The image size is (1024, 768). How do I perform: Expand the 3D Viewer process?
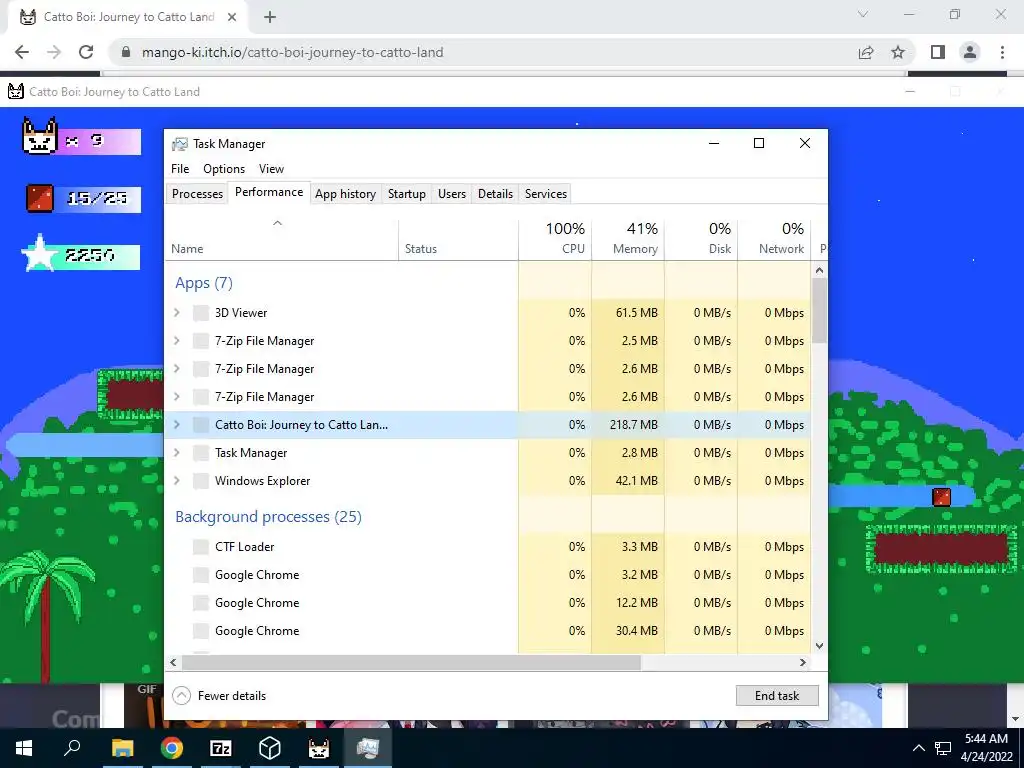(176, 313)
